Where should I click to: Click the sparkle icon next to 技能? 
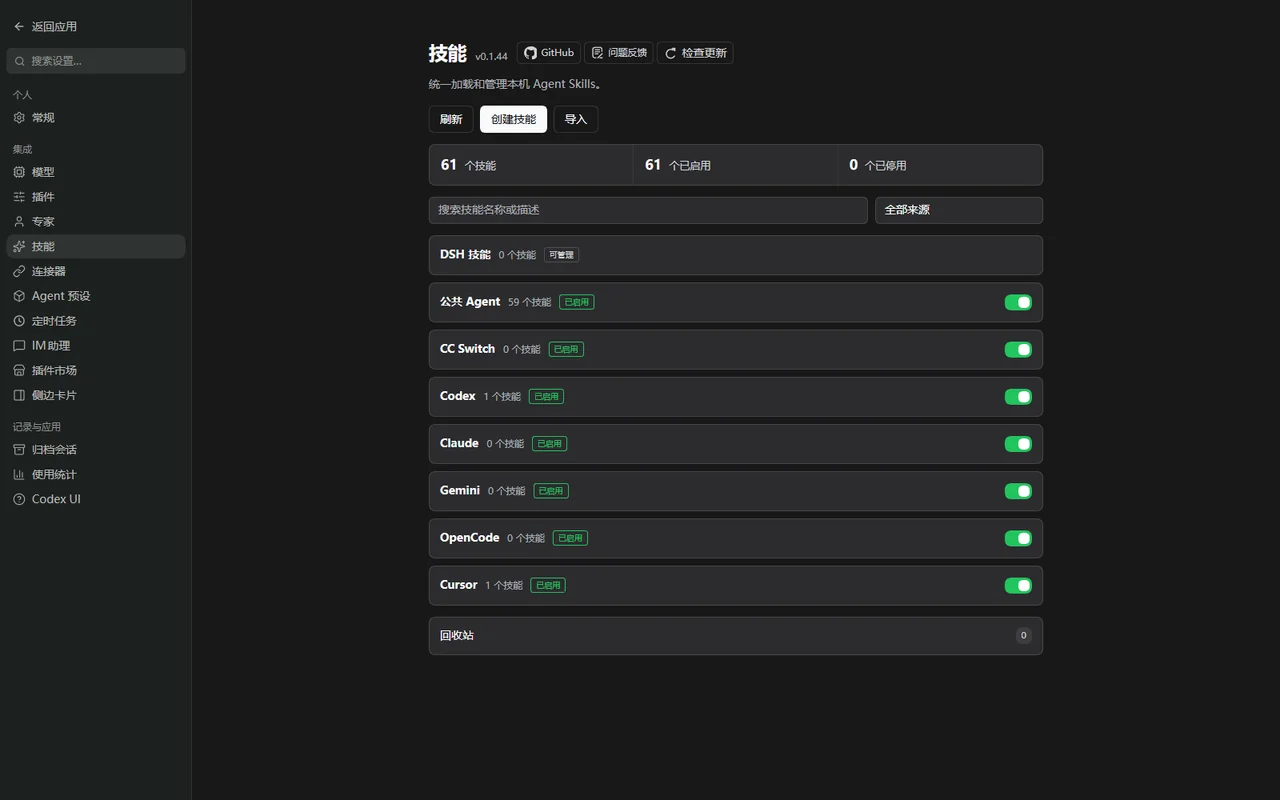point(19,246)
